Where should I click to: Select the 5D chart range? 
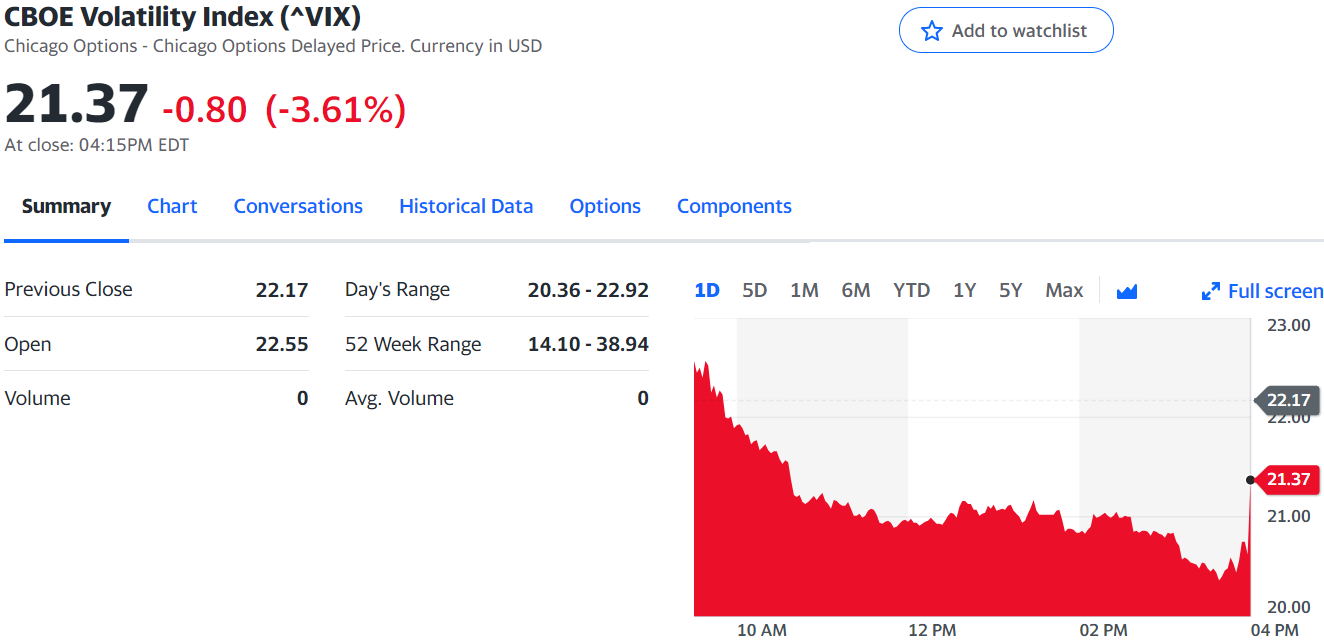755,290
